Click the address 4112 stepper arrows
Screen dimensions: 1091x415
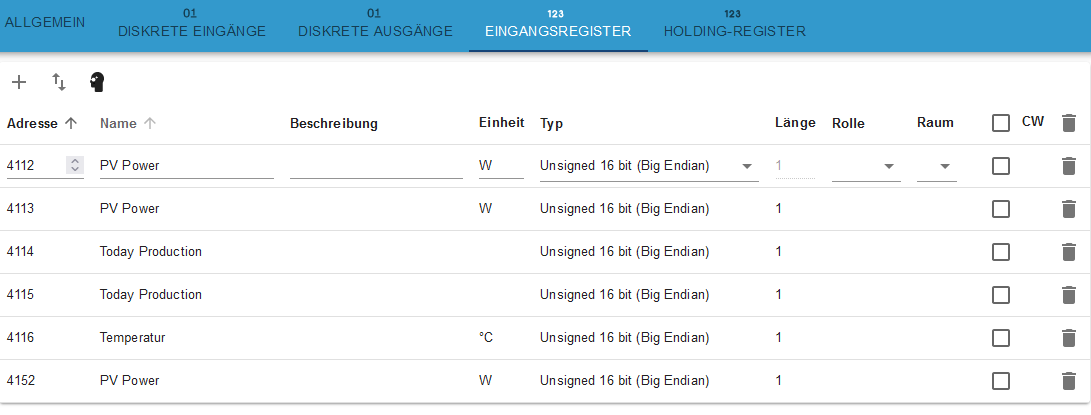(x=74, y=166)
